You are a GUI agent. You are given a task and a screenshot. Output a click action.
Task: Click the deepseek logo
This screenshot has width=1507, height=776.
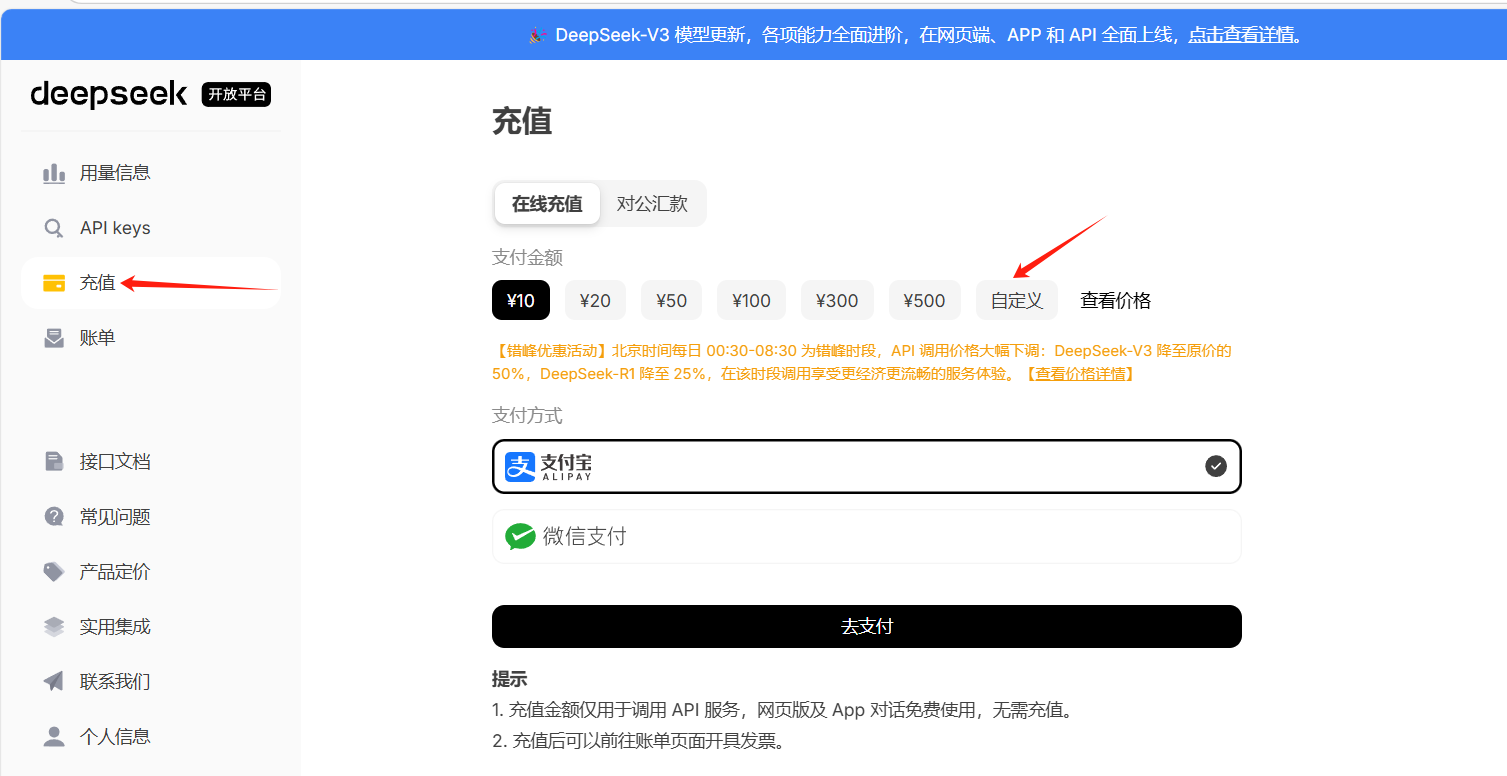(x=109, y=94)
